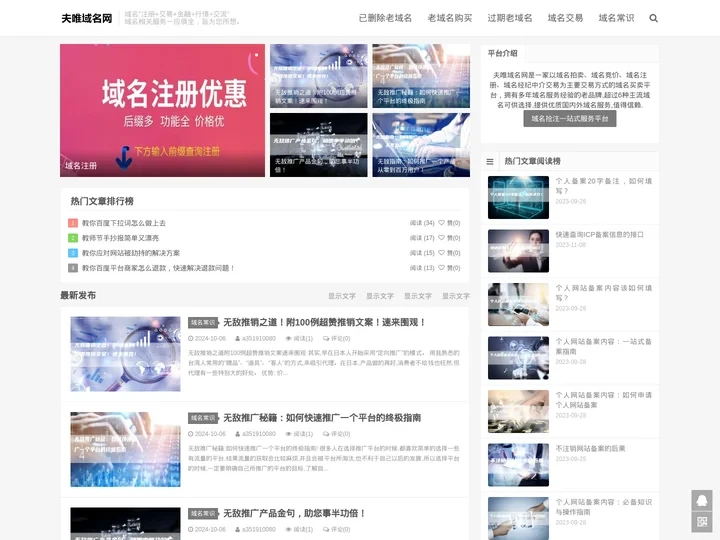Image resolution: width=720 pixels, height=540 pixels.
Task: Open 老域名购买 menu item
Action: tap(450, 18)
